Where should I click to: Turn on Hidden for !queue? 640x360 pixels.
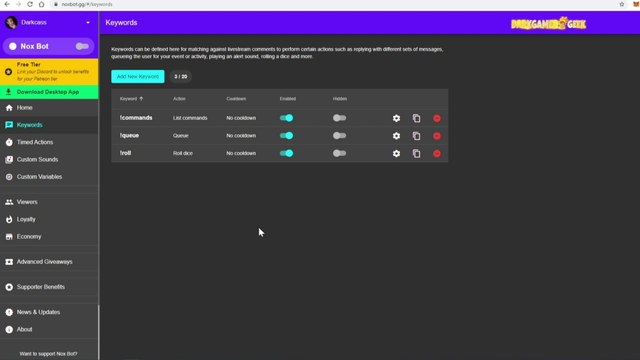coord(340,136)
